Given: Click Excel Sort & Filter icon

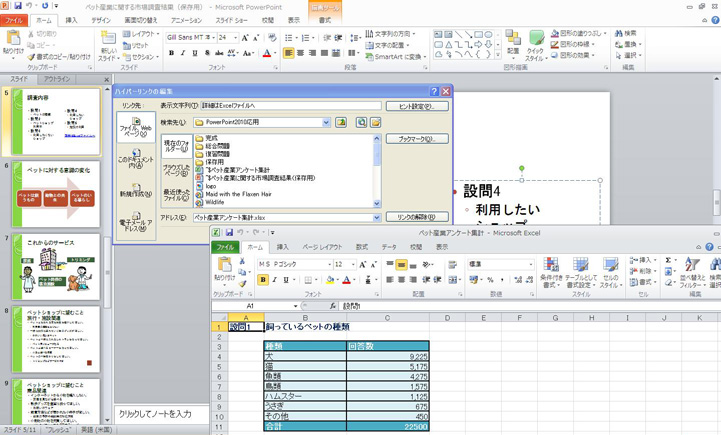Looking at the screenshot, I should pos(692,265).
